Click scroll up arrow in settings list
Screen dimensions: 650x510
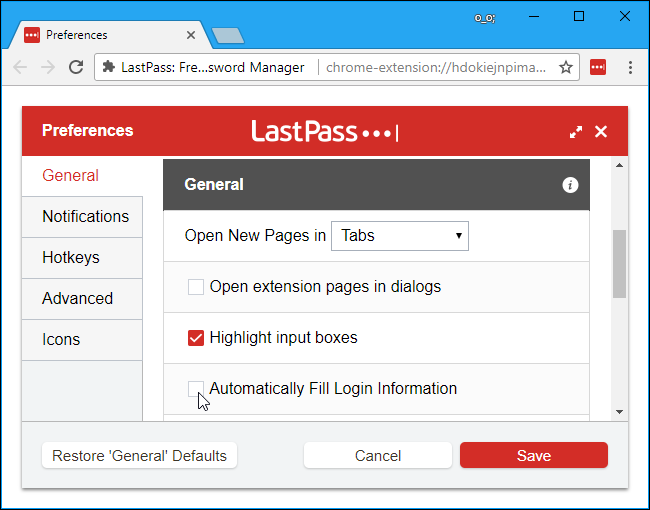point(620,165)
